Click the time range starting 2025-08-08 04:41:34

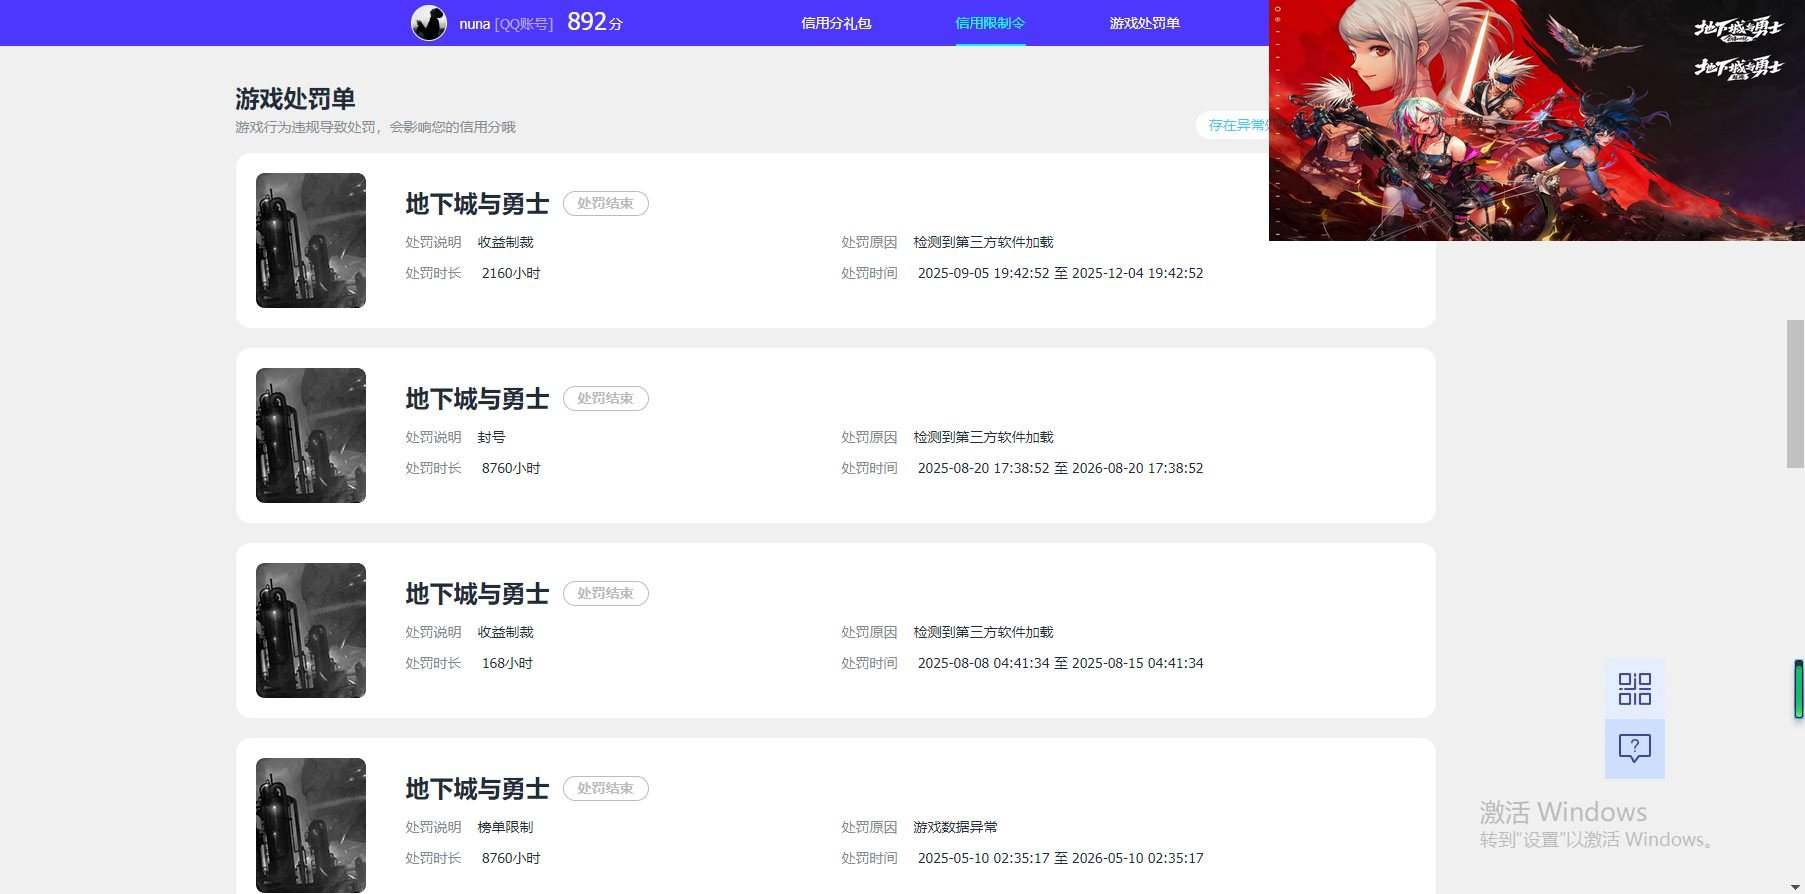pos(1060,663)
